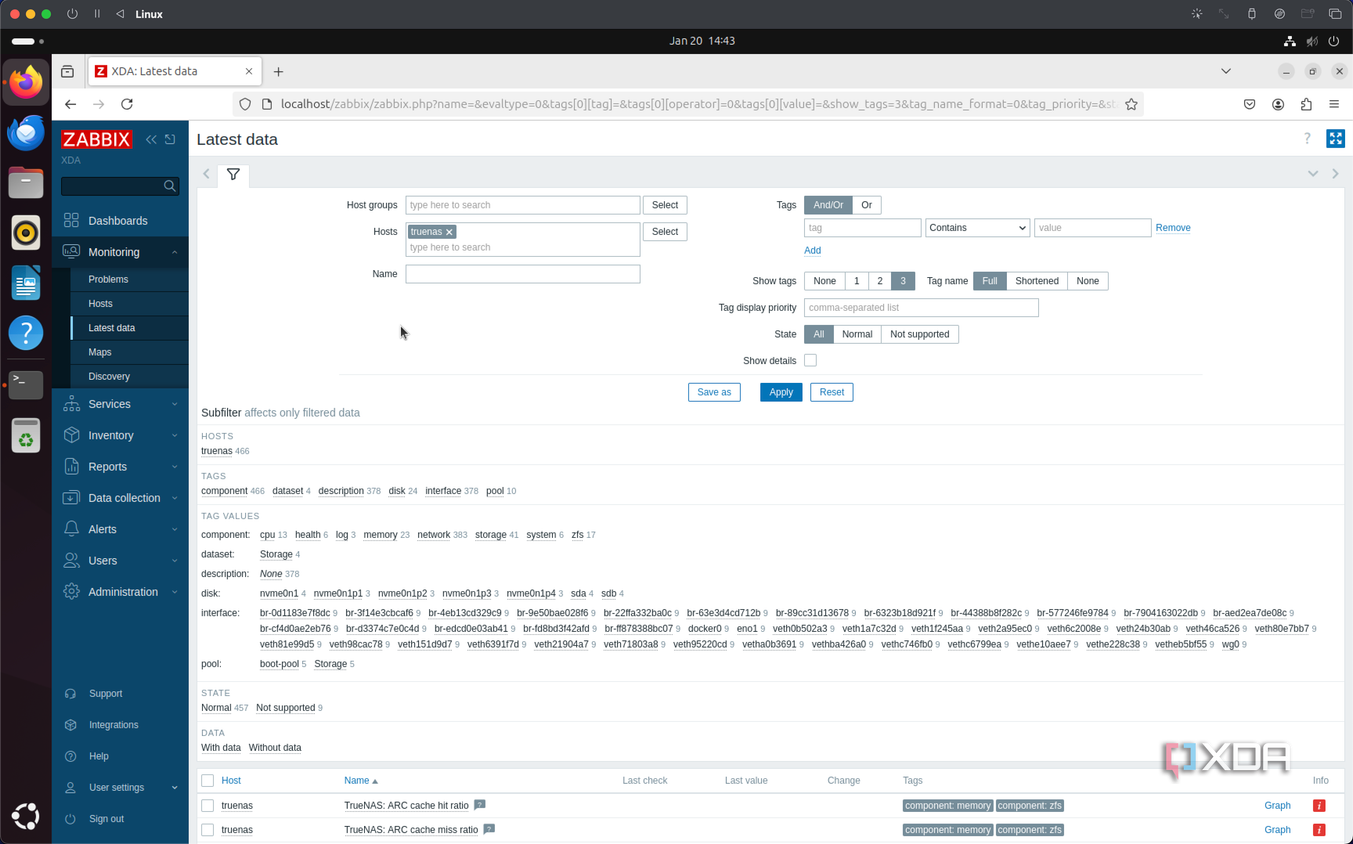Open Trash from the dock

[x=26, y=435]
